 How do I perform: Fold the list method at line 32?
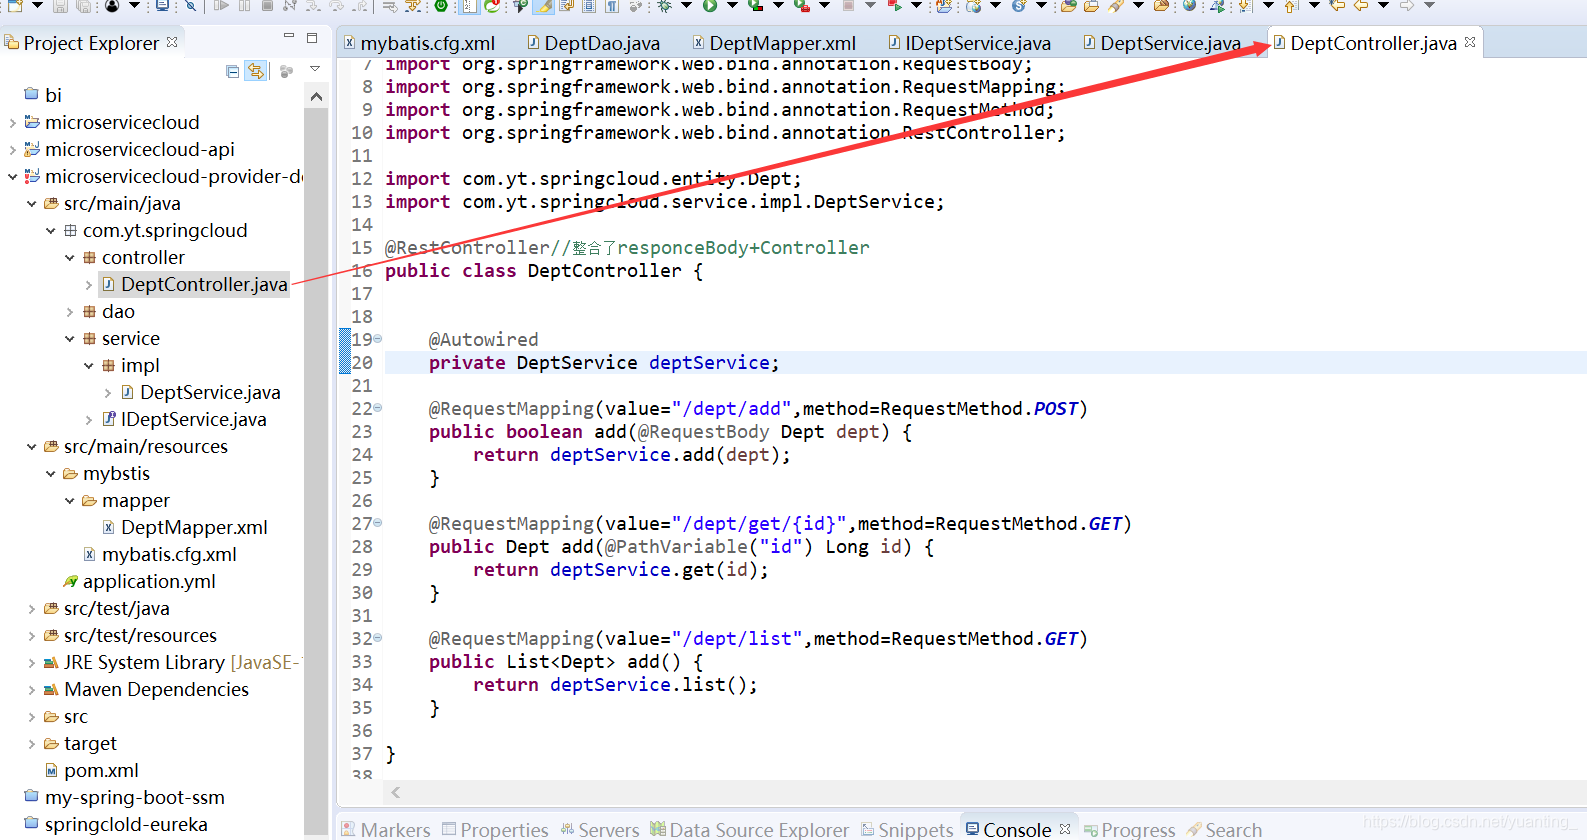pyautogui.click(x=377, y=638)
